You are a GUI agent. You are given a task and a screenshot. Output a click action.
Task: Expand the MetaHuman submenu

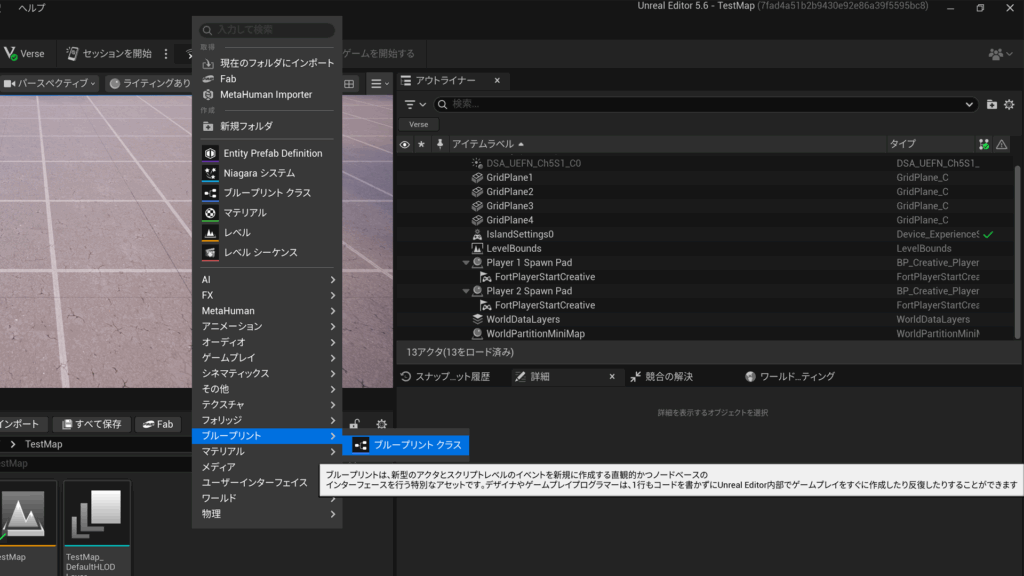pos(267,311)
